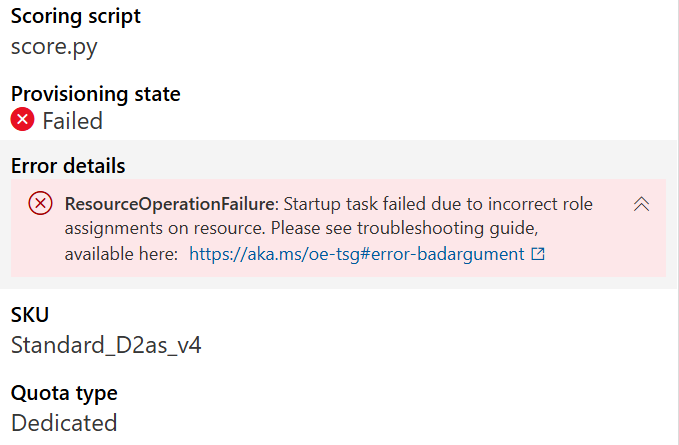Click the external link icon after troubleshooting URL
This screenshot has width=679, height=445.
point(538,255)
